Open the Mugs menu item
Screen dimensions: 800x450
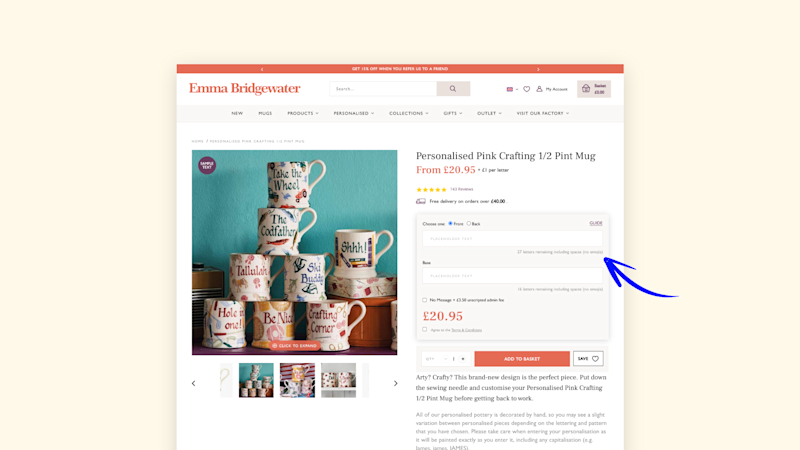(265, 113)
